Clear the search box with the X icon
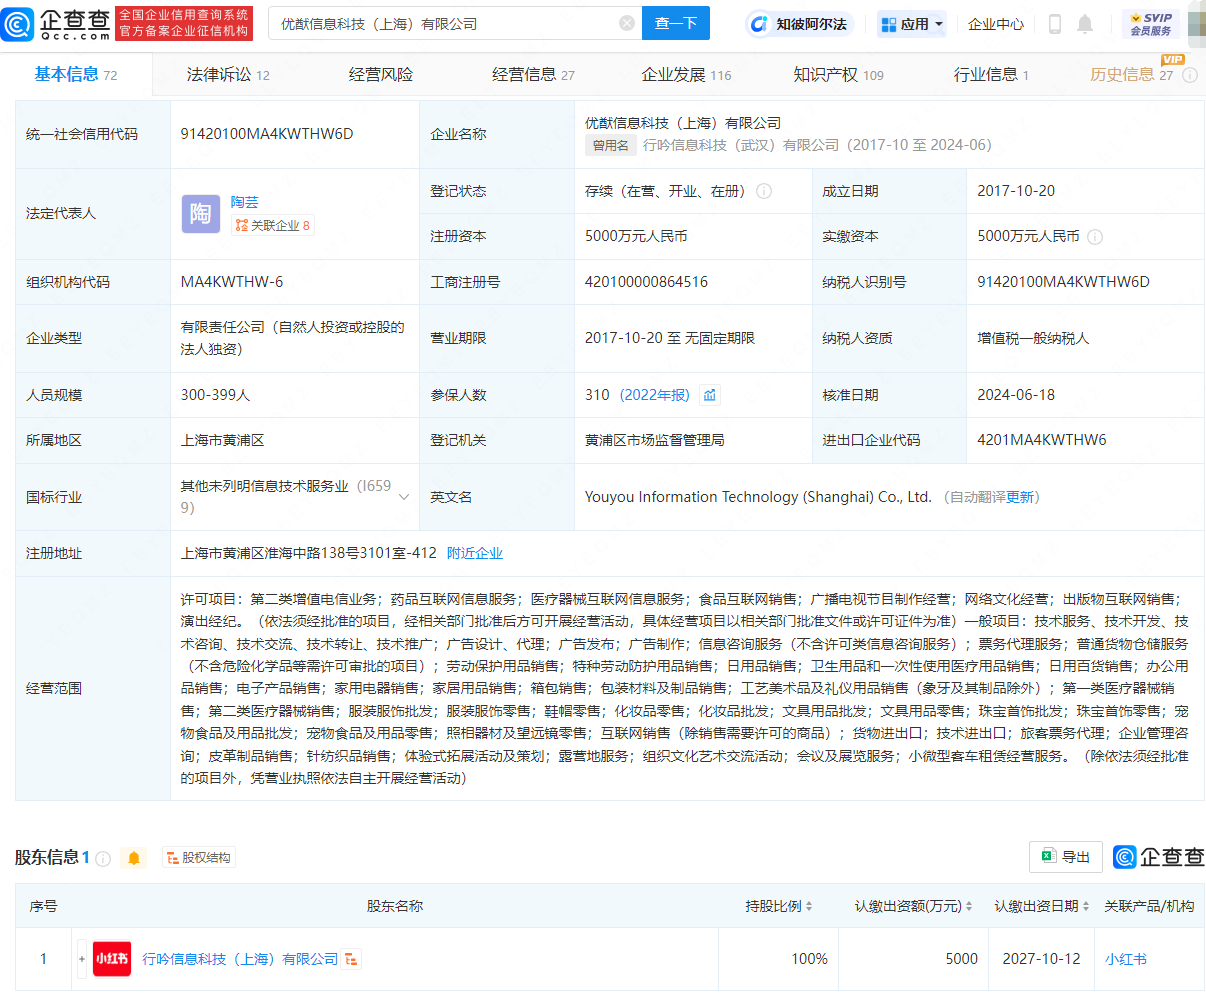The height and width of the screenshot is (993, 1206). click(627, 23)
